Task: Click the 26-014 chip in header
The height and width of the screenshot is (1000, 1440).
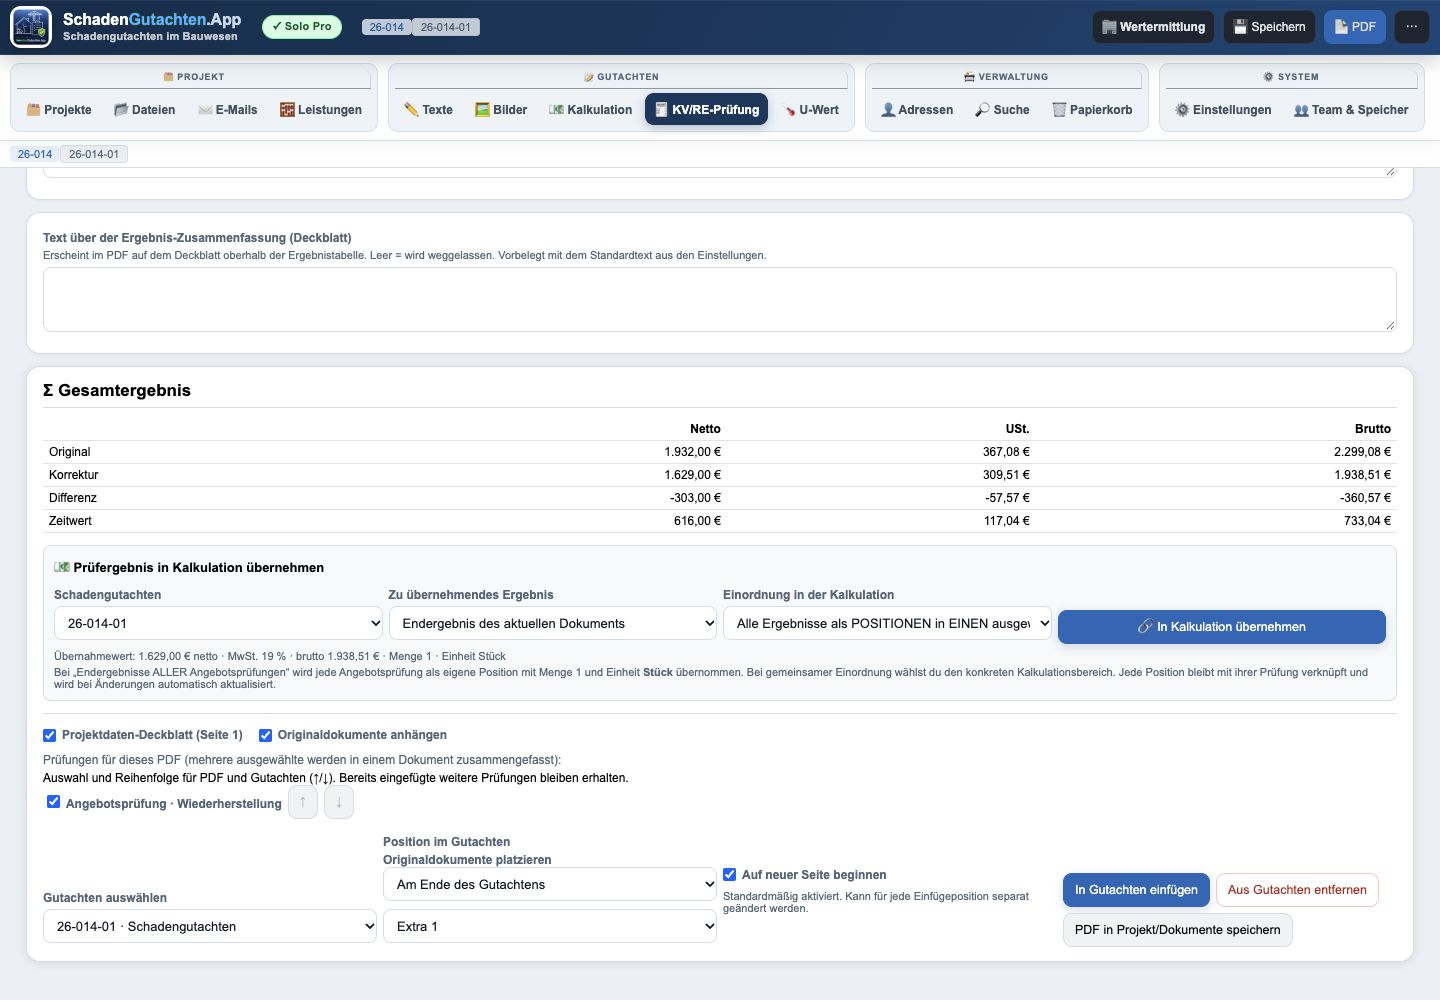Action: (387, 27)
